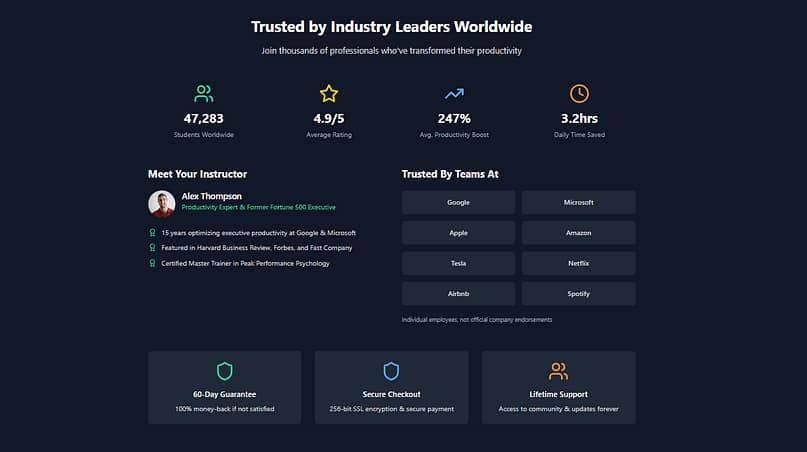
Task: Click the Alex Thompson instructor name
Action: tap(212, 196)
